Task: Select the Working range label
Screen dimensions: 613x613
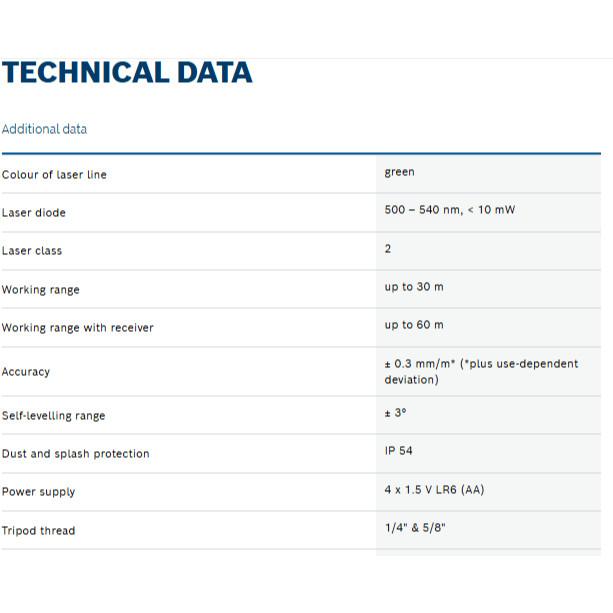Action: (x=41, y=290)
